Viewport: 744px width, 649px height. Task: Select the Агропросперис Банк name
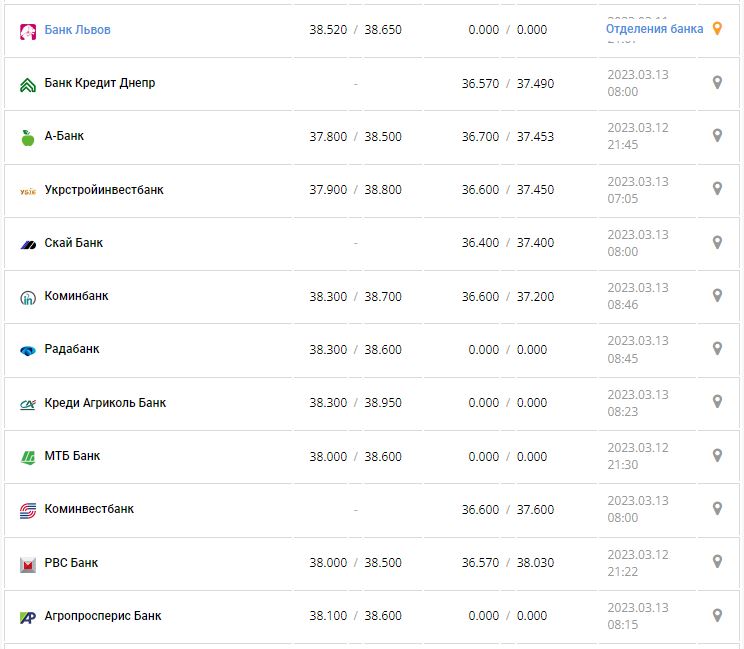point(103,616)
